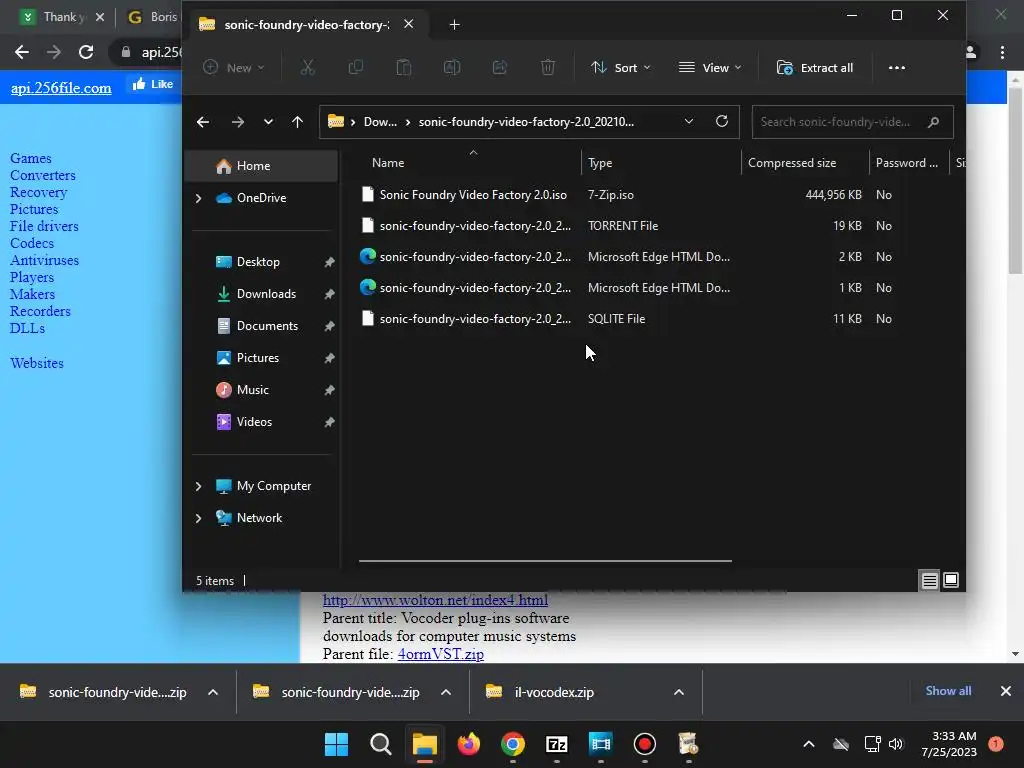This screenshot has width=1024, height=768.
Task: Go forward in File Explorer navigation
Action: coord(238,122)
